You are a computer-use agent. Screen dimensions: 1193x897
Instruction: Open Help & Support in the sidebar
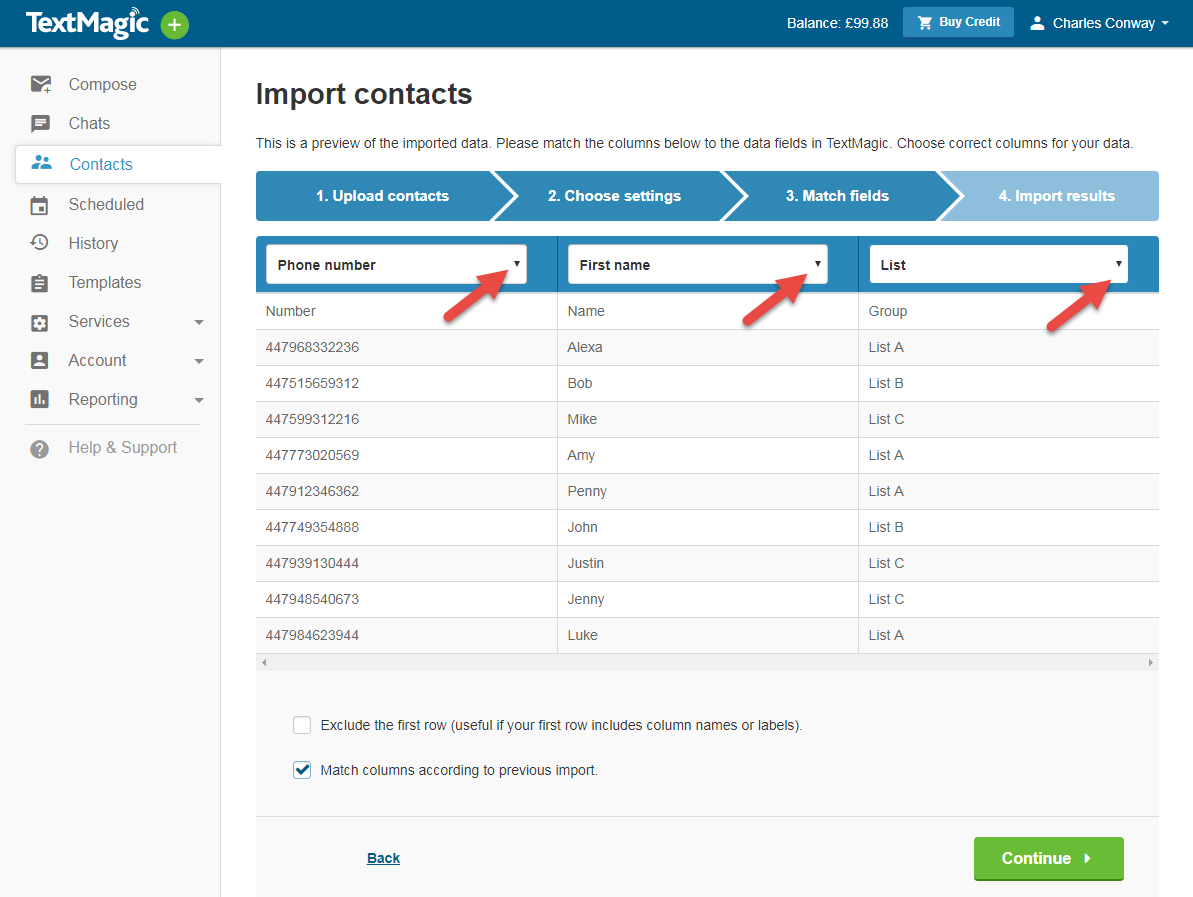point(122,448)
